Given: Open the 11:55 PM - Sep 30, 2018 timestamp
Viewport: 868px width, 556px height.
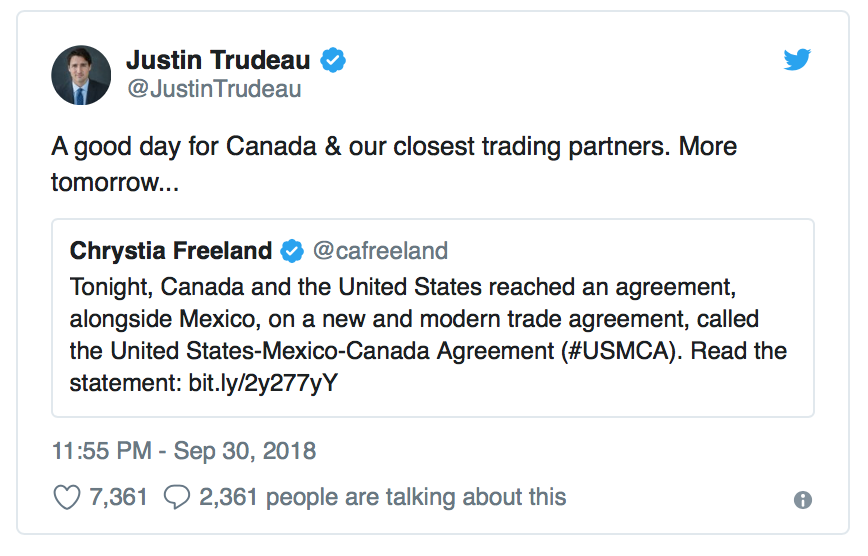Looking at the screenshot, I should coord(184,451).
